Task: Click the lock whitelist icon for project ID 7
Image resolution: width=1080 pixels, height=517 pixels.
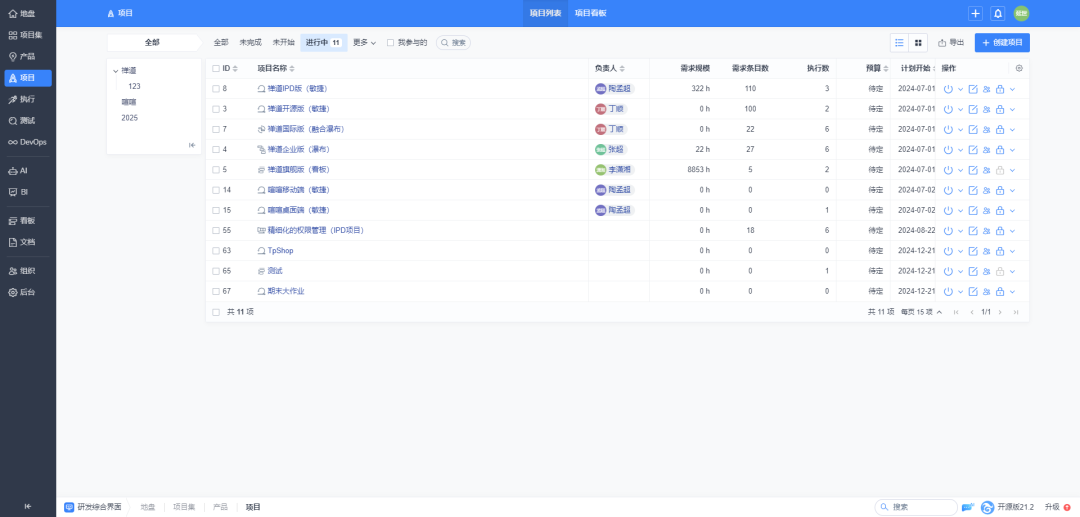Action: [x=999, y=129]
